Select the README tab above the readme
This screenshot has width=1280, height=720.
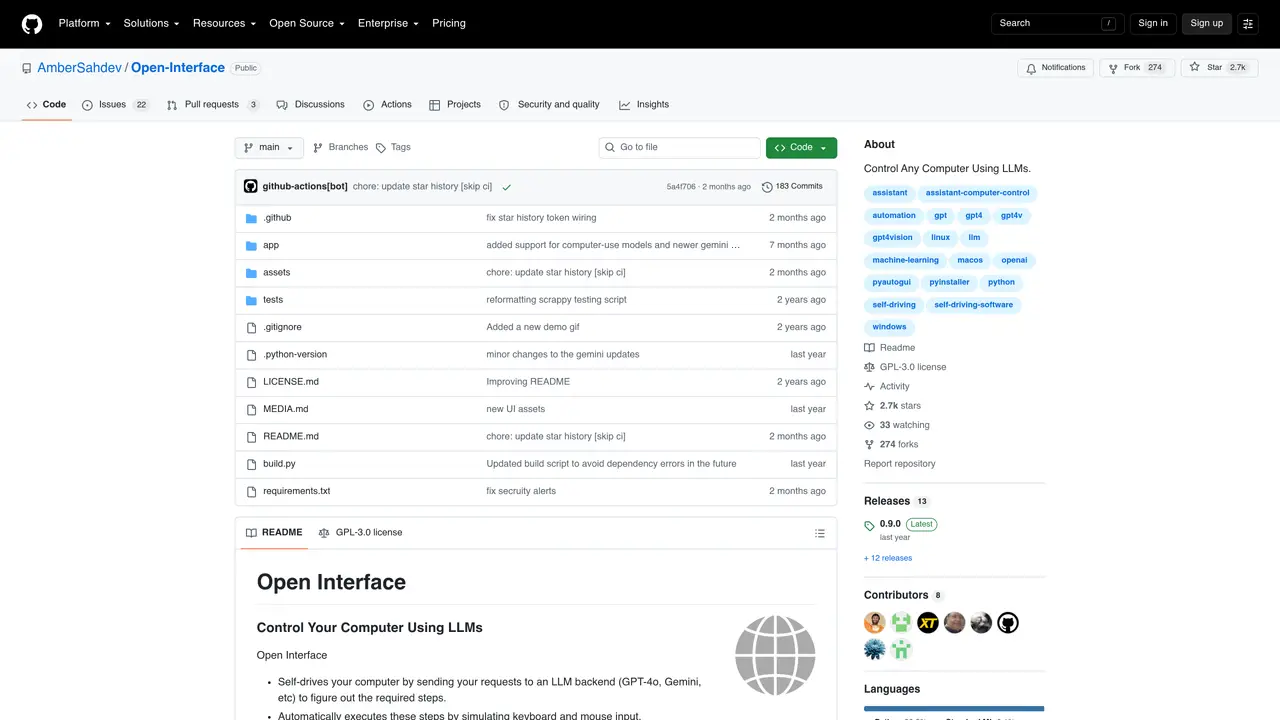(274, 533)
